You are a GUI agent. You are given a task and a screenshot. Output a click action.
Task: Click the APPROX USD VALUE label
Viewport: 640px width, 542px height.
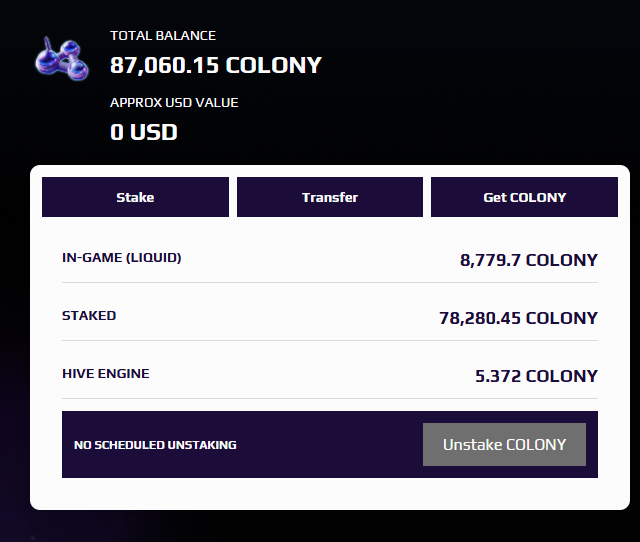click(x=174, y=102)
